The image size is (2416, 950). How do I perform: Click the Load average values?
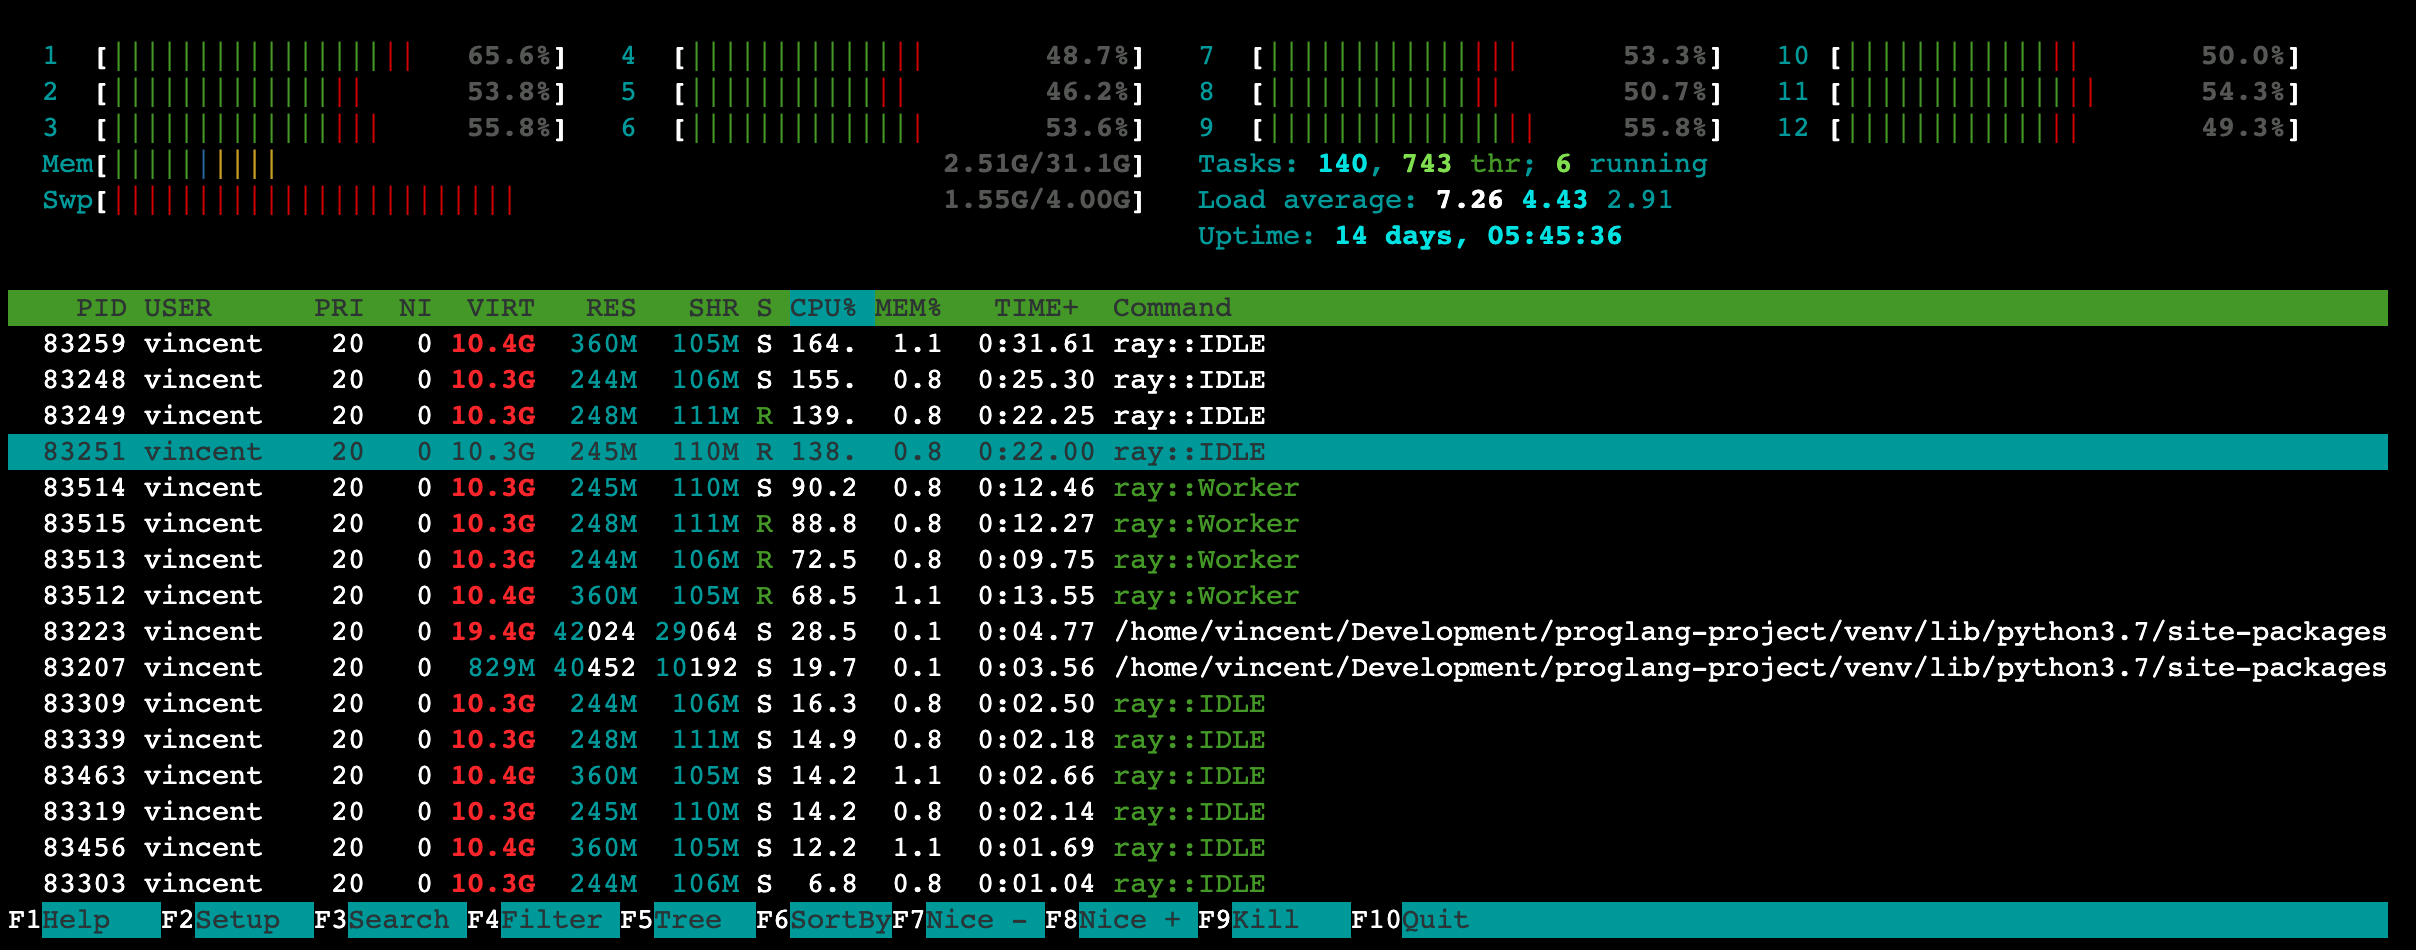click(x=1554, y=200)
